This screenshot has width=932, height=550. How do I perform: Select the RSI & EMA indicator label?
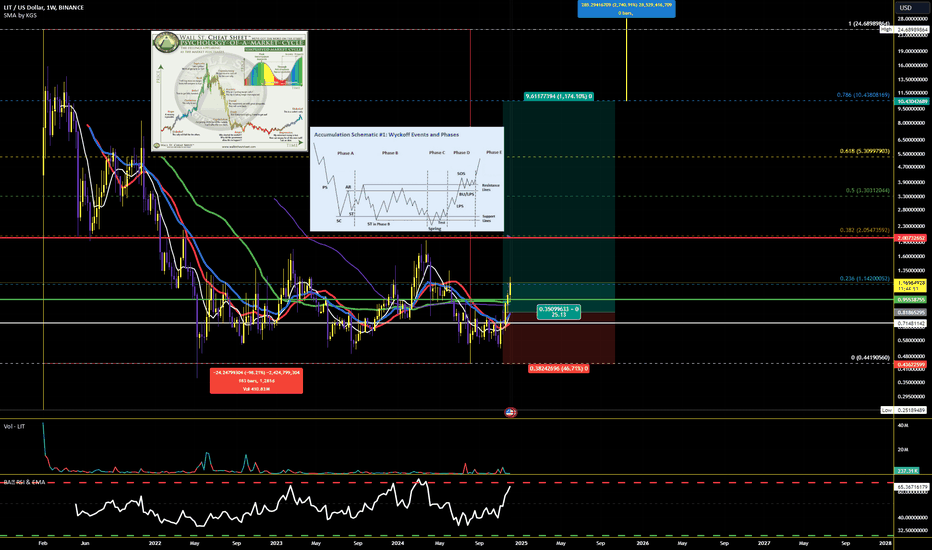coord(24,482)
